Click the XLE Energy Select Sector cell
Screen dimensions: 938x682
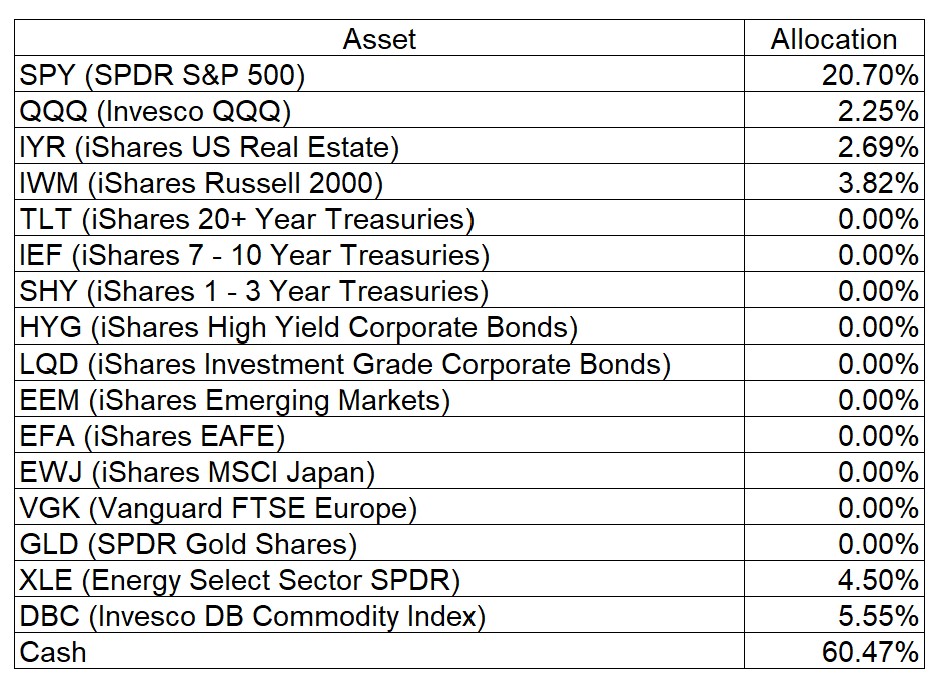tap(239, 580)
